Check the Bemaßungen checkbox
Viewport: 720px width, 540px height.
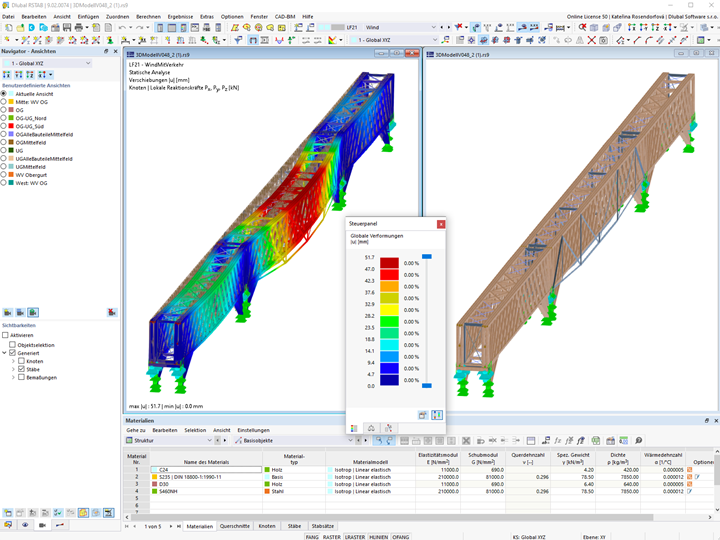pyautogui.click(x=21, y=377)
